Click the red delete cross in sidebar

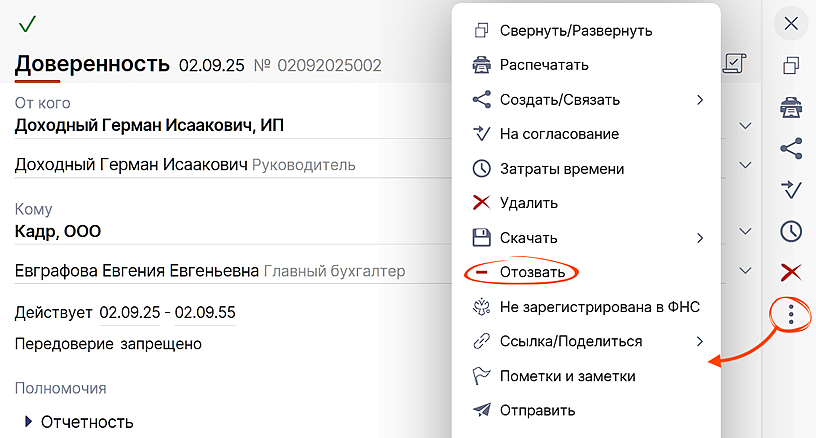click(791, 272)
